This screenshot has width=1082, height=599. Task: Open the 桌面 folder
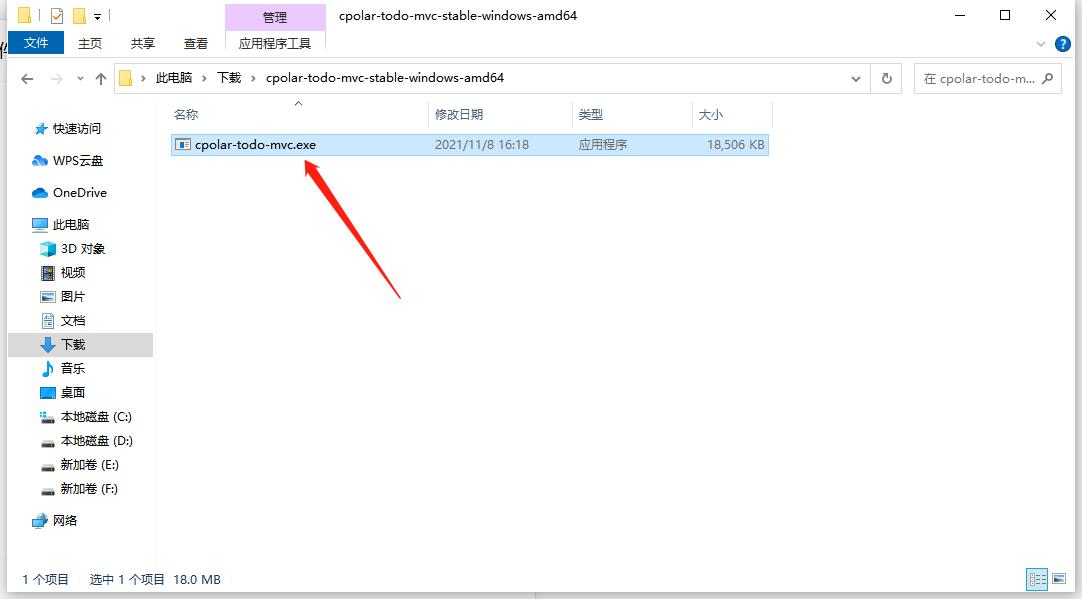point(72,393)
